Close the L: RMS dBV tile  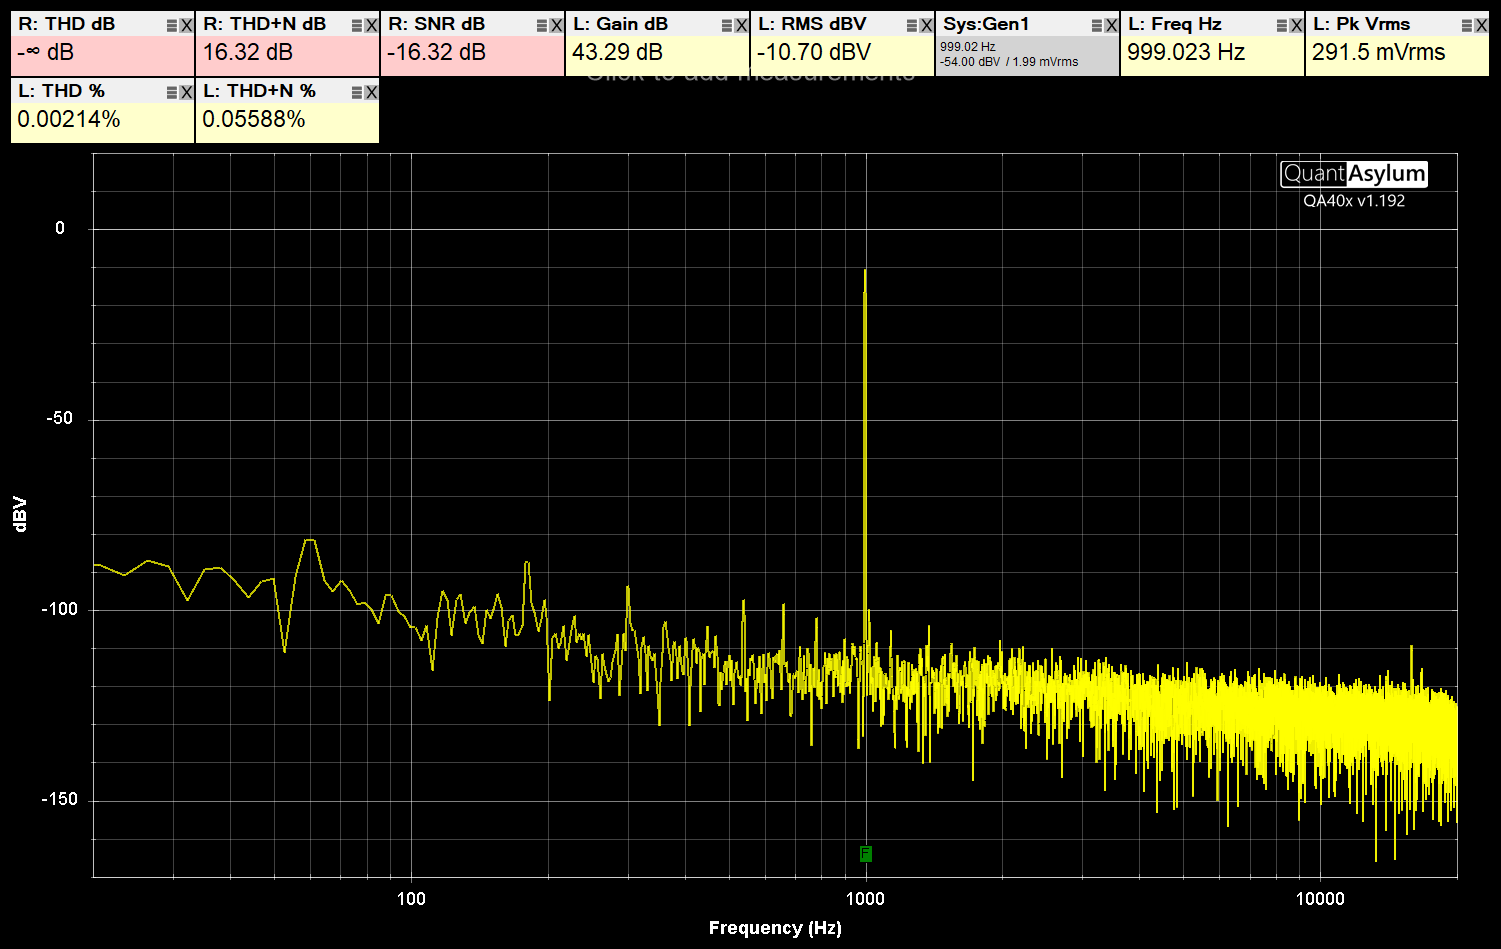(x=926, y=26)
